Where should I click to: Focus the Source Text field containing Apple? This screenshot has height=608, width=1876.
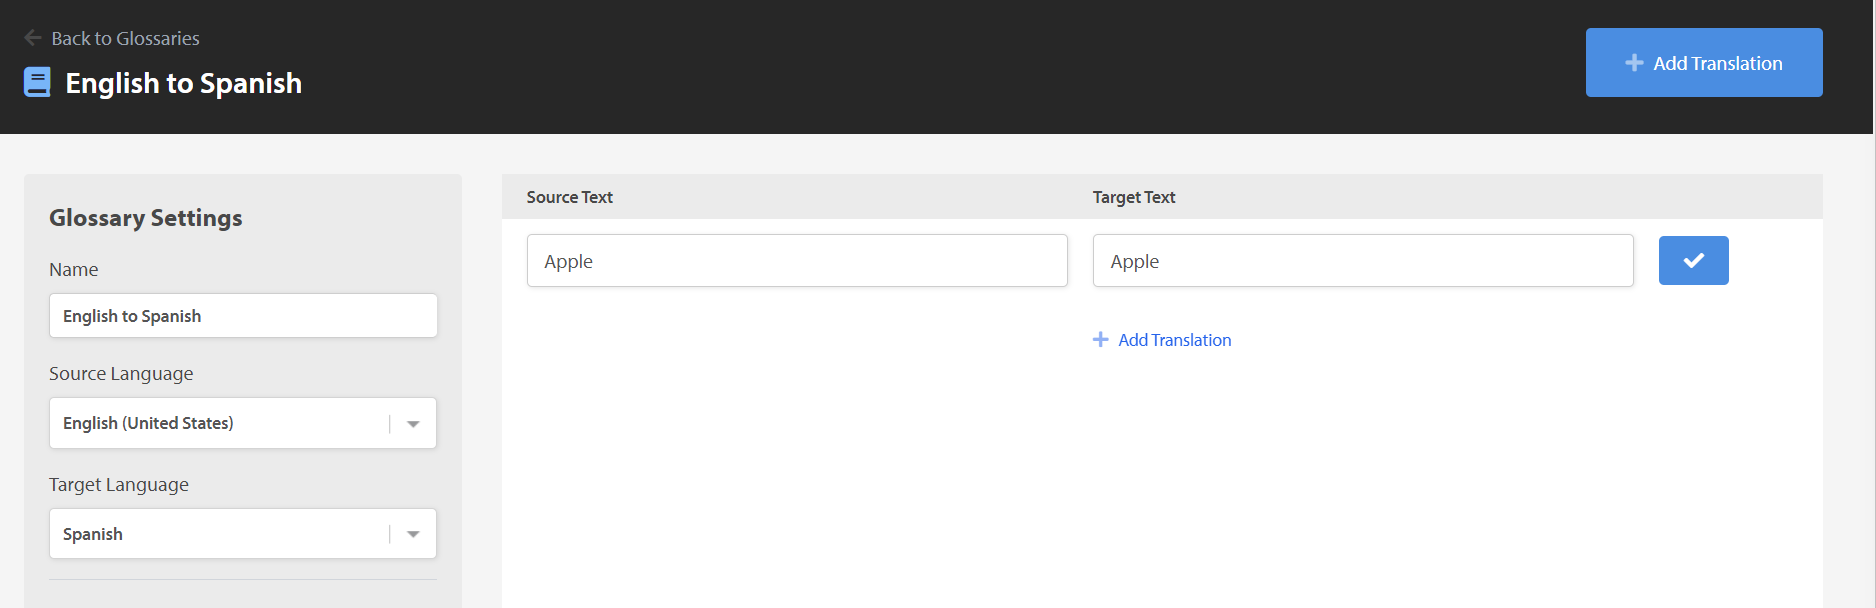[797, 261]
